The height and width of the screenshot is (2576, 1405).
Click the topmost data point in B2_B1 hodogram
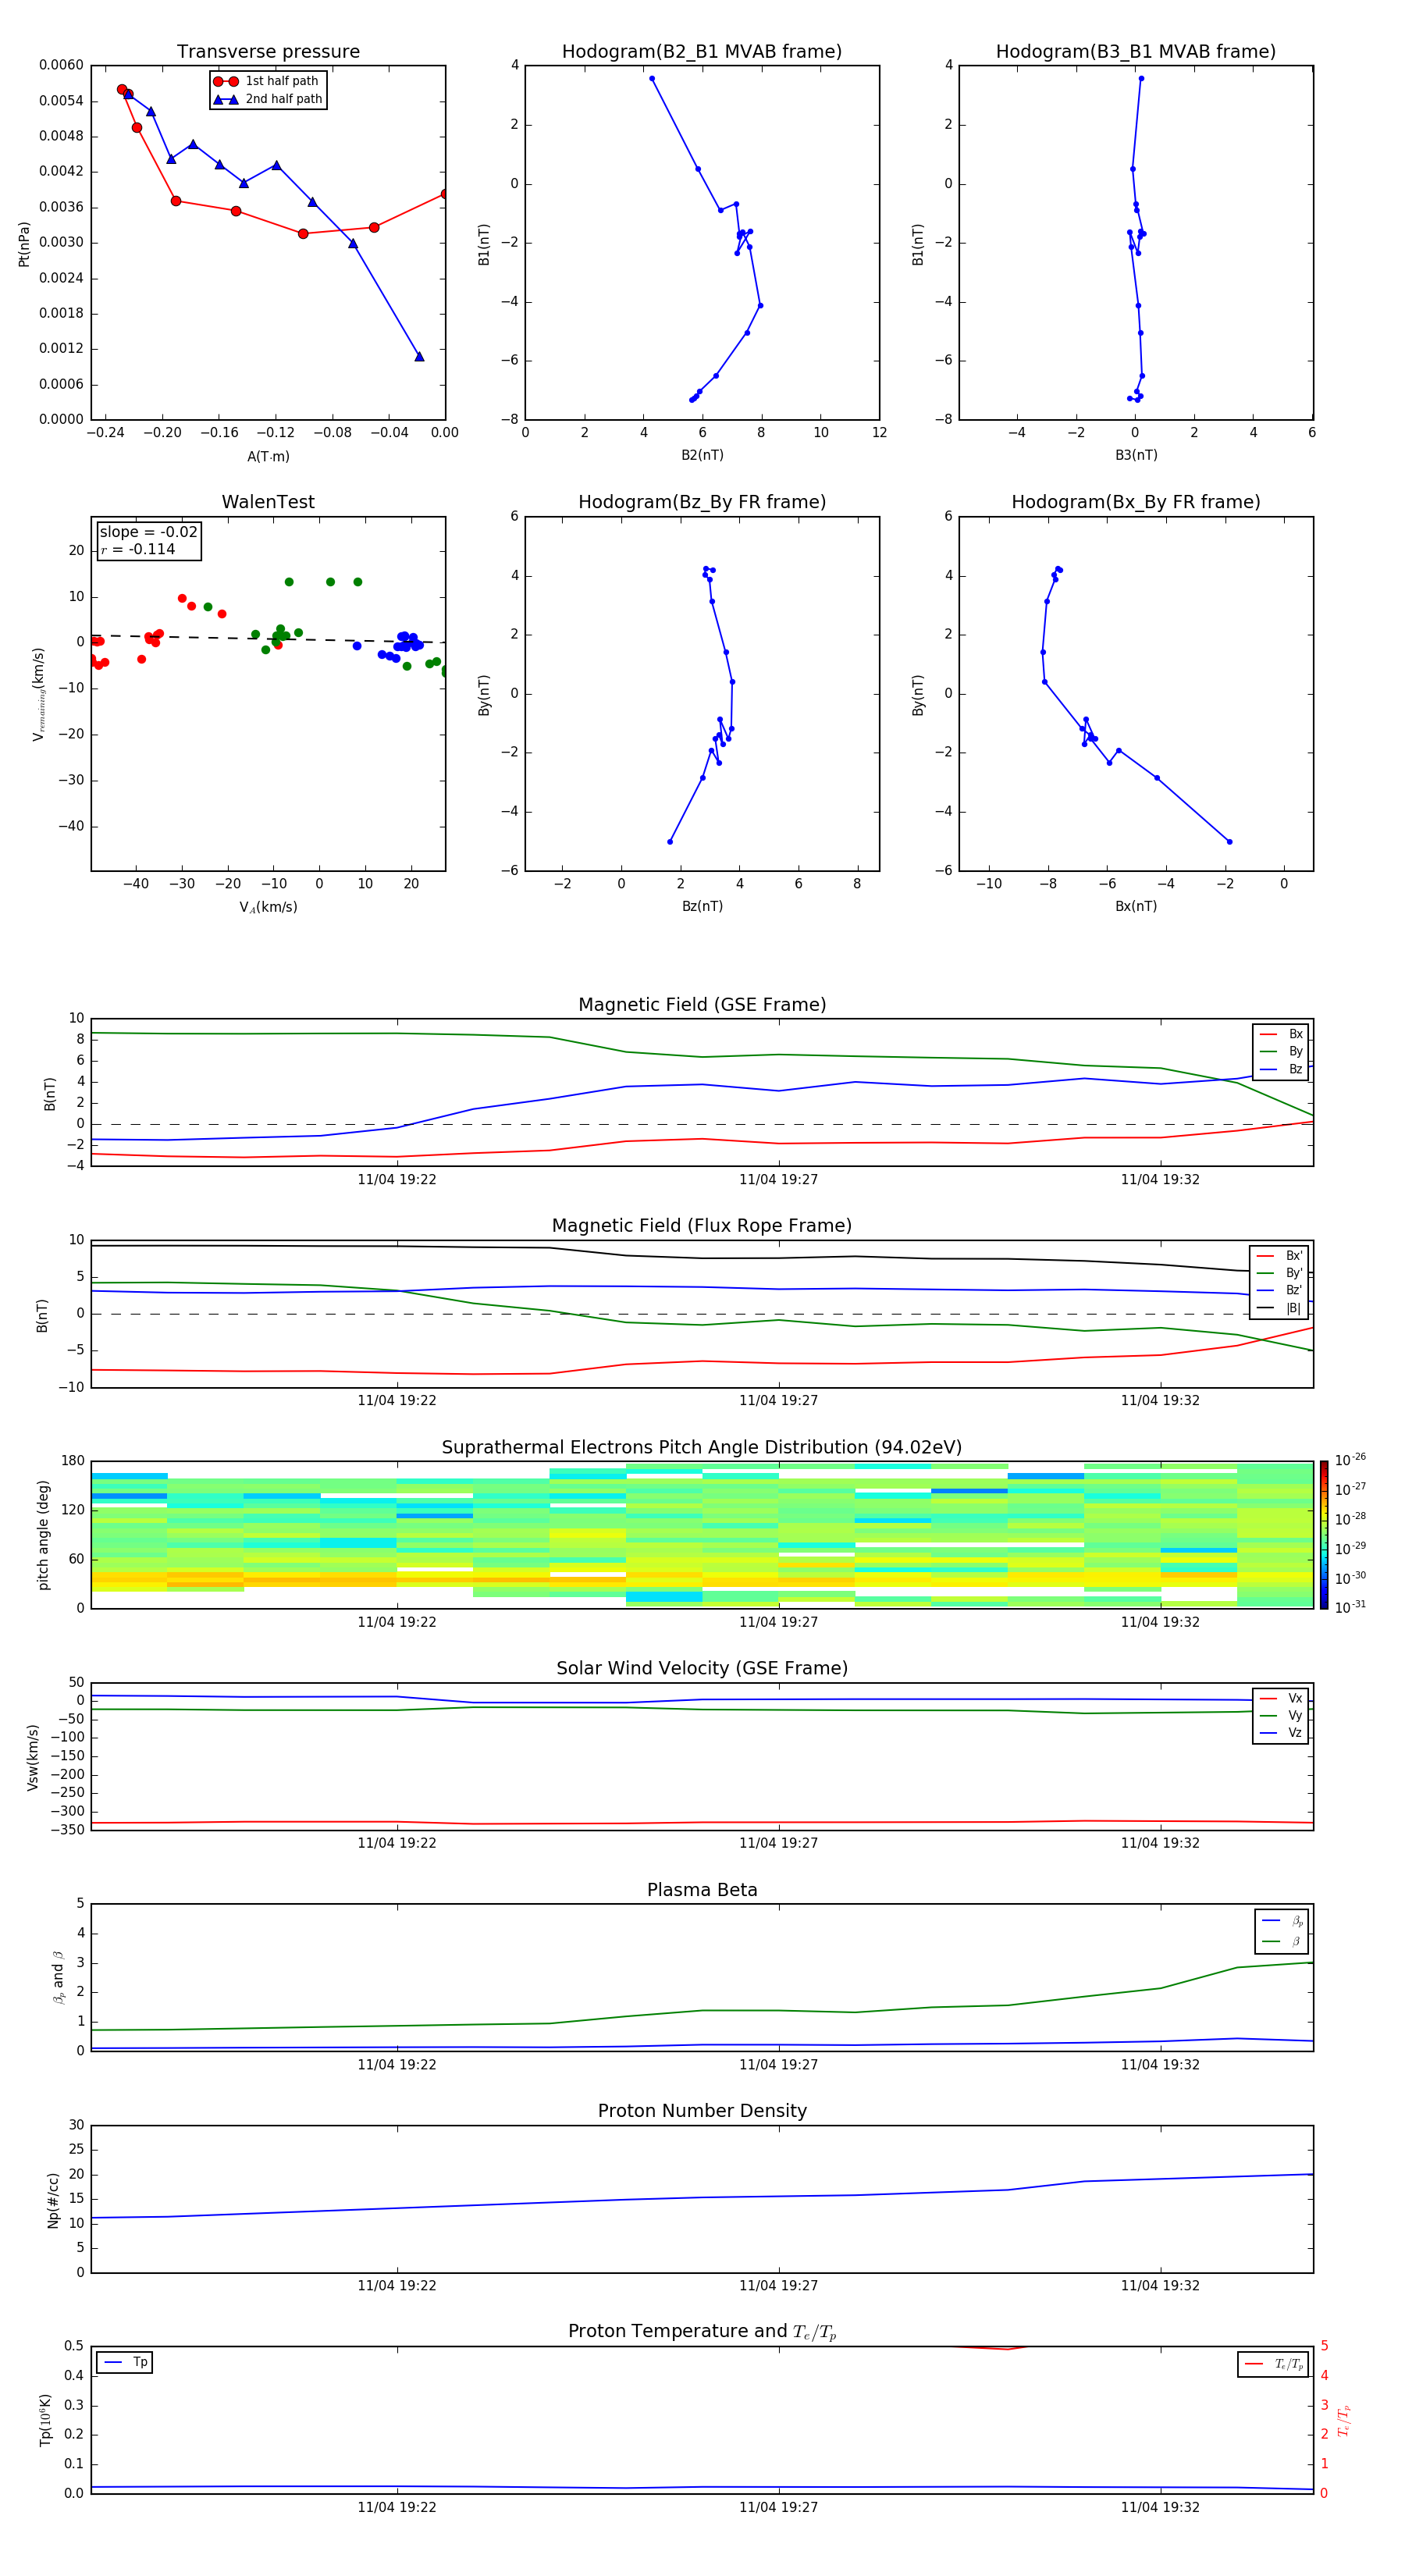coord(652,78)
